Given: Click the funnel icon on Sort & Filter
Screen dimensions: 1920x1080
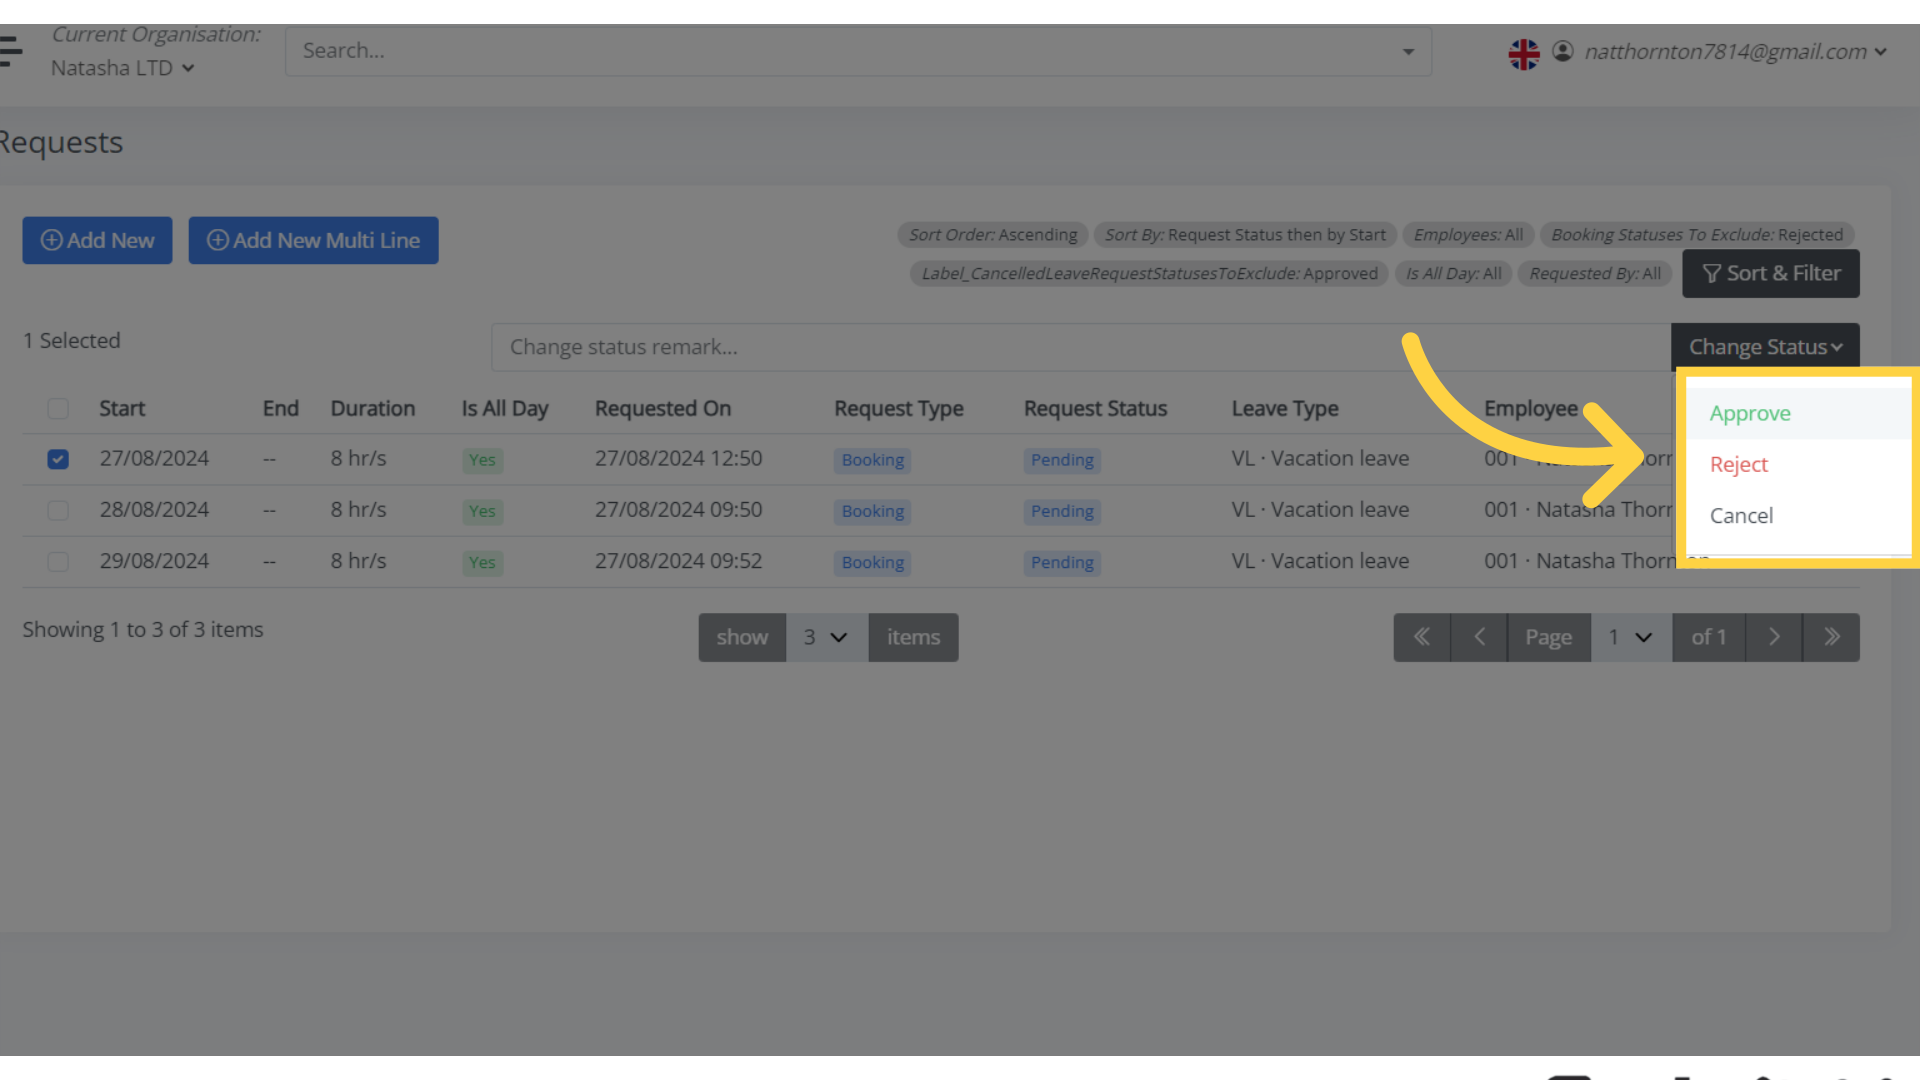Looking at the screenshot, I should 1712,273.
